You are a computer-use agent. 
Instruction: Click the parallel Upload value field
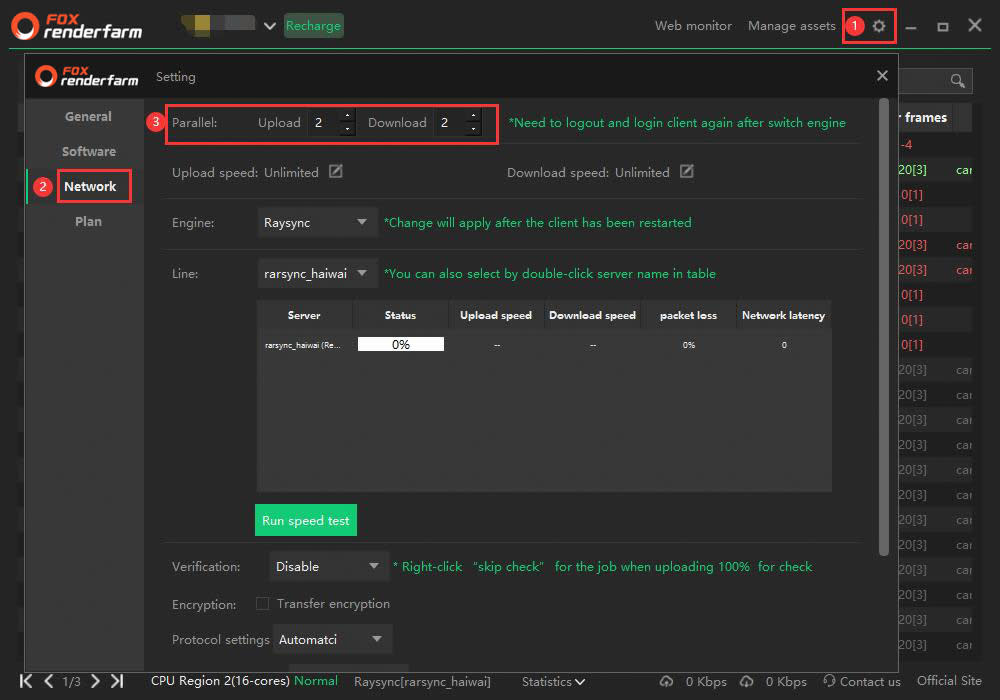point(324,122)
